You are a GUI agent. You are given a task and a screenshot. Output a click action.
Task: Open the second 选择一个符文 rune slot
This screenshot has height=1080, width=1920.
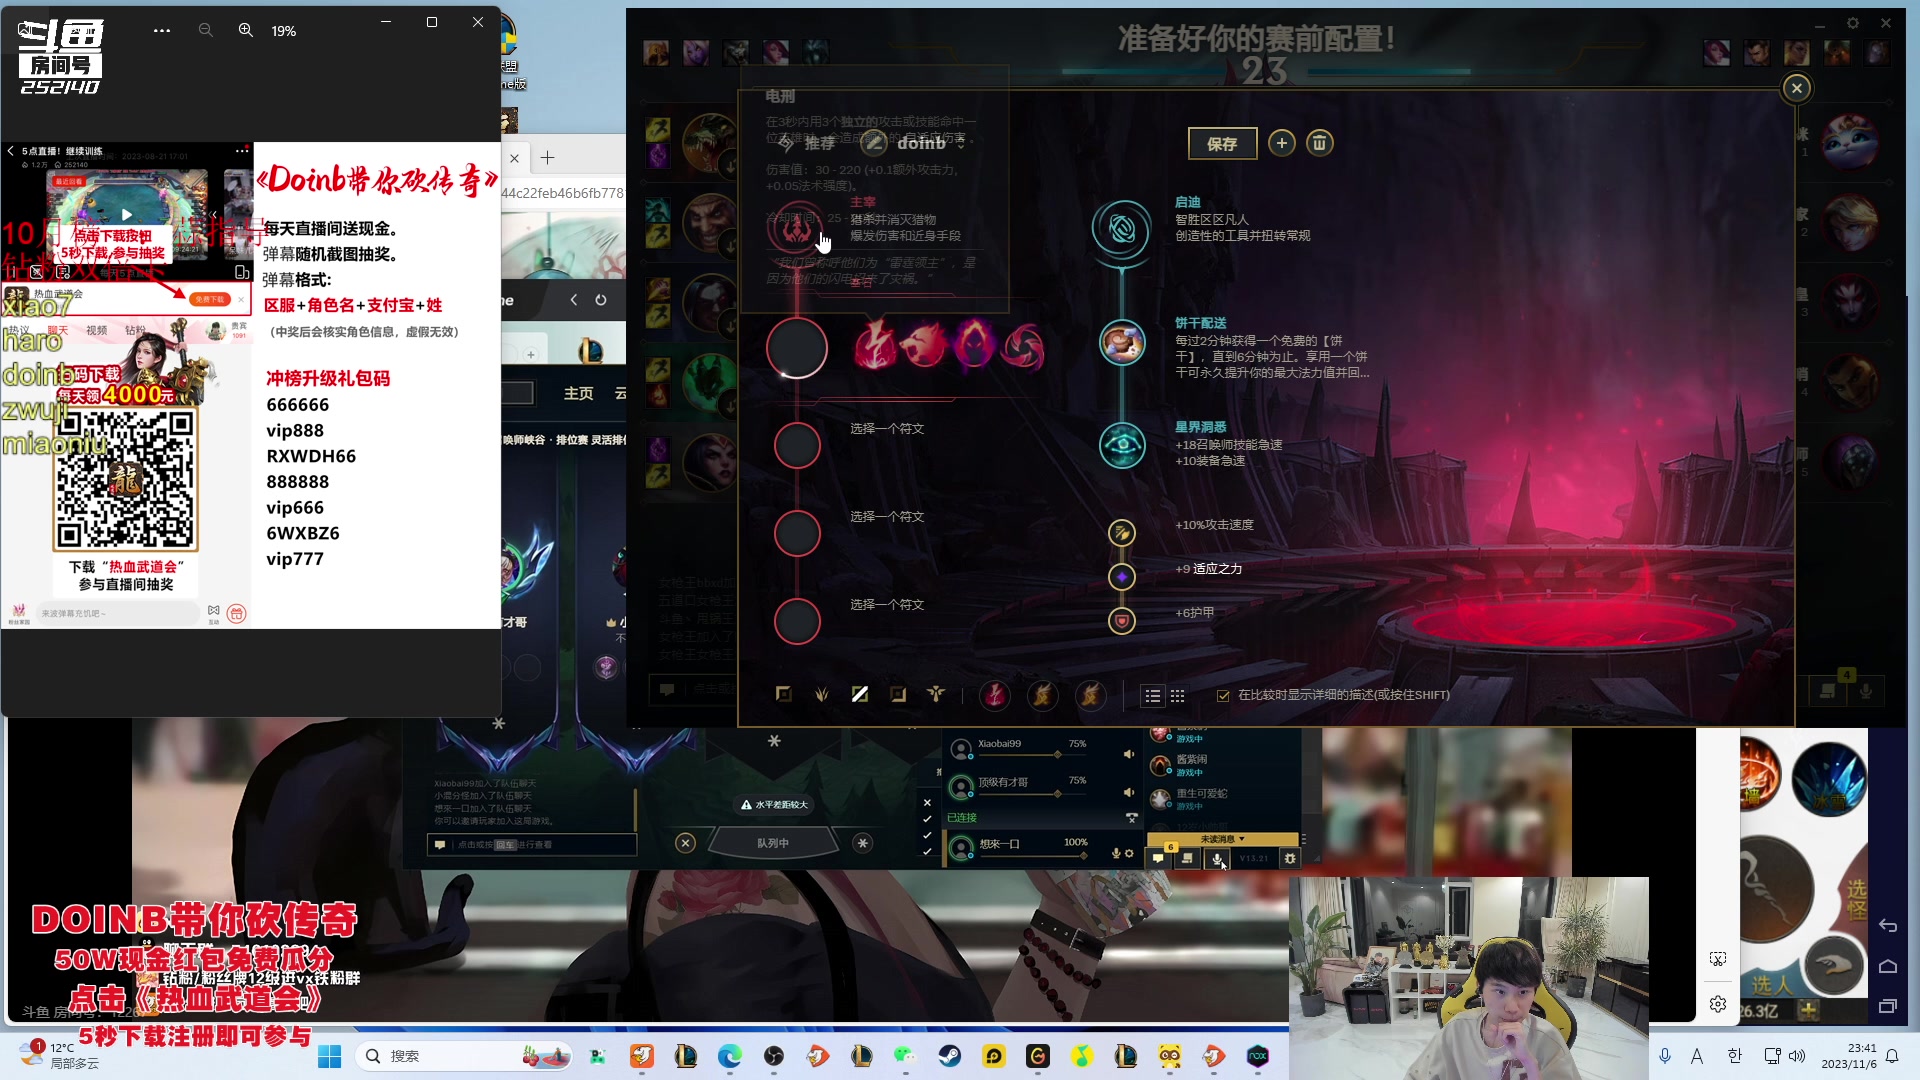797,533
